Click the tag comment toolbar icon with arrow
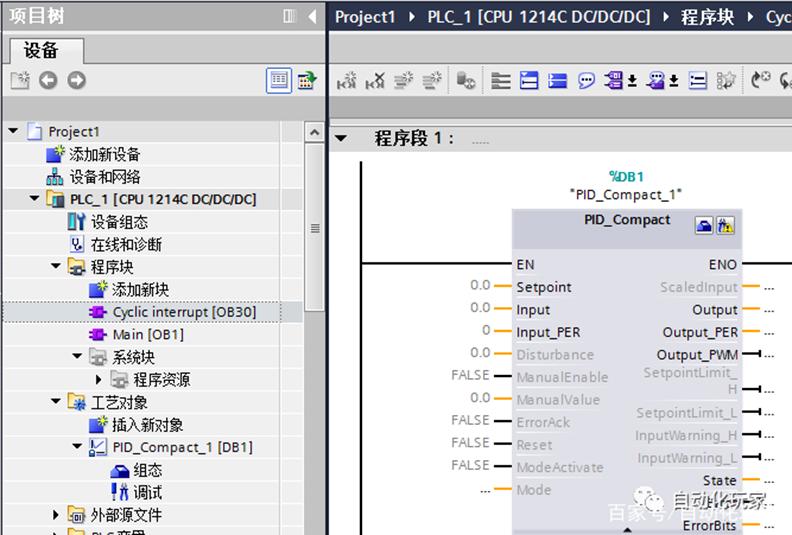 (662, 80)
